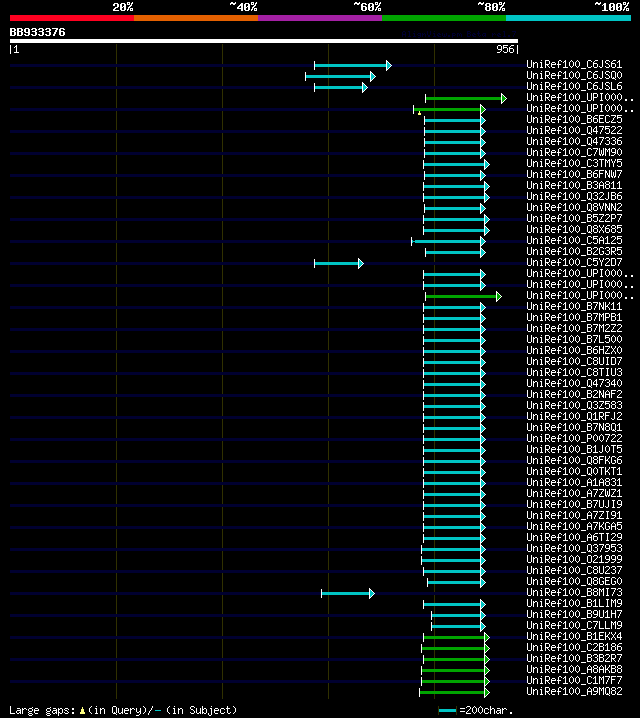Select the UniRef100_B7M2Z2 label

pos(574,328)
